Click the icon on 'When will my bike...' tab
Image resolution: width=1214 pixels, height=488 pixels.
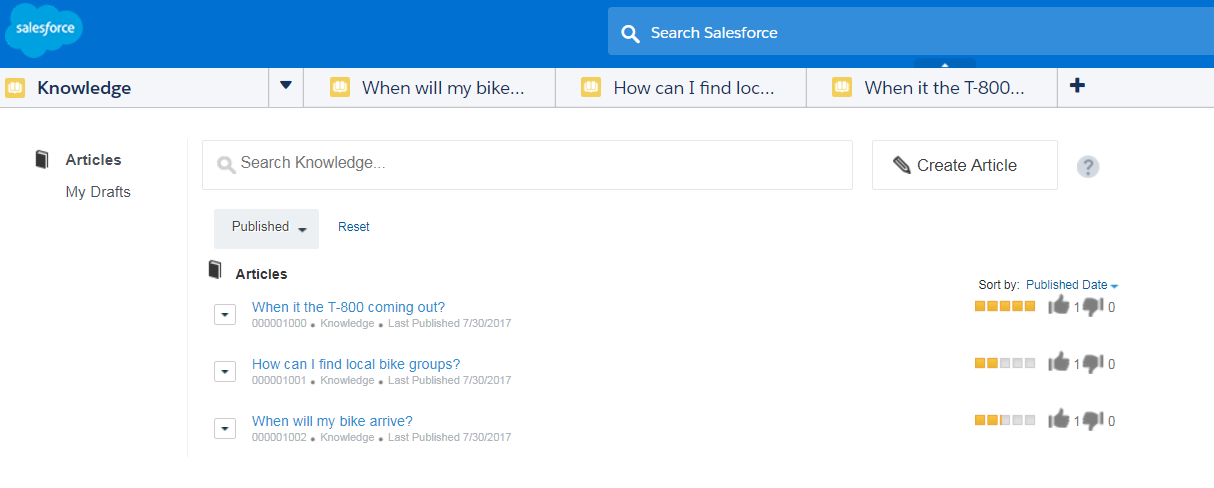pos(340,88)
